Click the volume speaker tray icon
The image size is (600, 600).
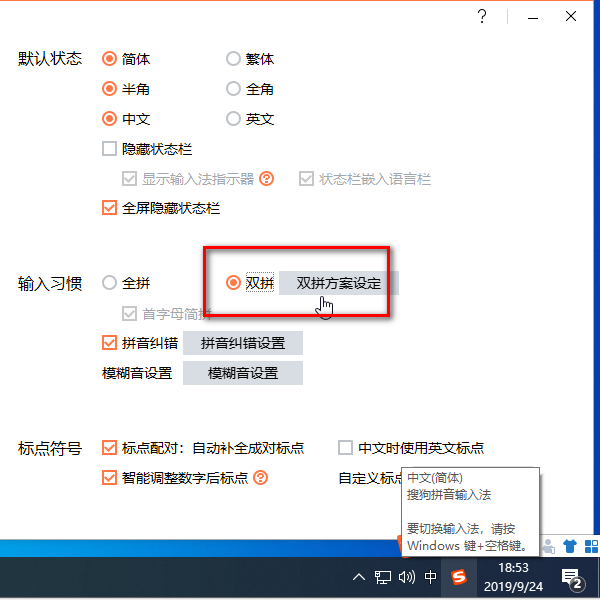(x=406, y=577)
